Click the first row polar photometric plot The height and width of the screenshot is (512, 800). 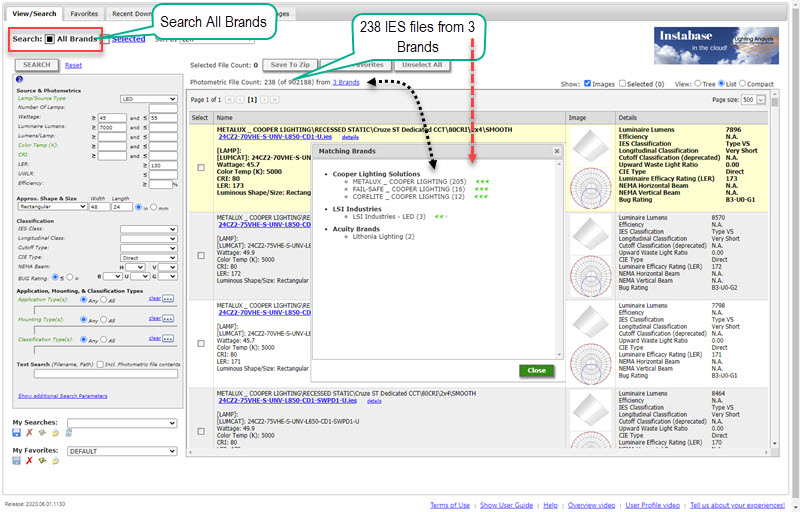point(590,189)
